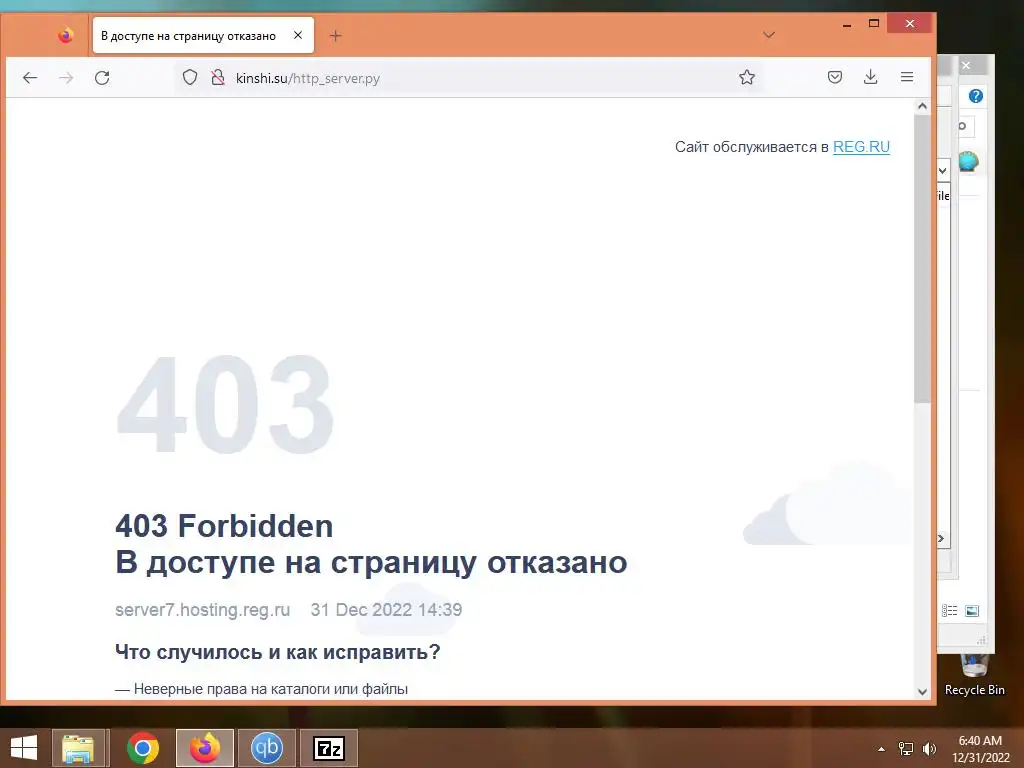The image size is (1024, 768).
Task: Show hidden tray icons arrow
Action: click(x=882, y=749)
